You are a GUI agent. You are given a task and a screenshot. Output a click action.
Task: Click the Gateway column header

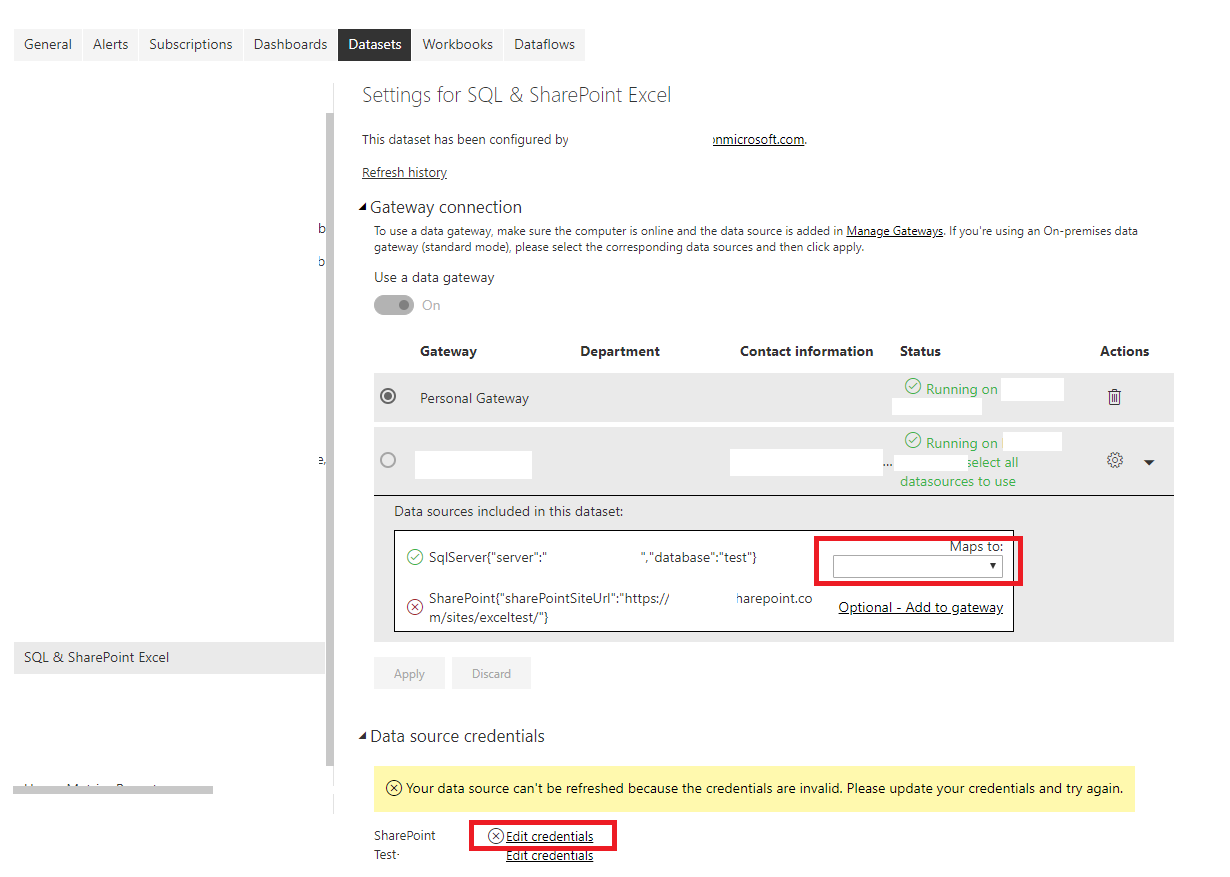click(448, 351)
